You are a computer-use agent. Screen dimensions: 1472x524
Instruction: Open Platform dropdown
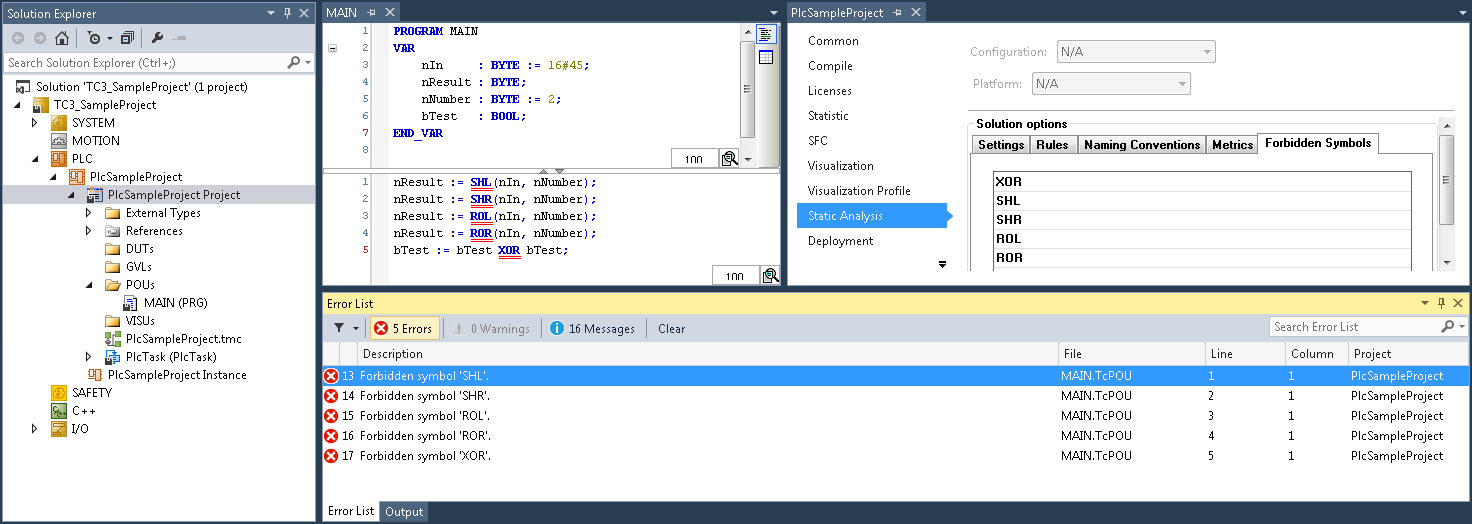pos(1111,84)
